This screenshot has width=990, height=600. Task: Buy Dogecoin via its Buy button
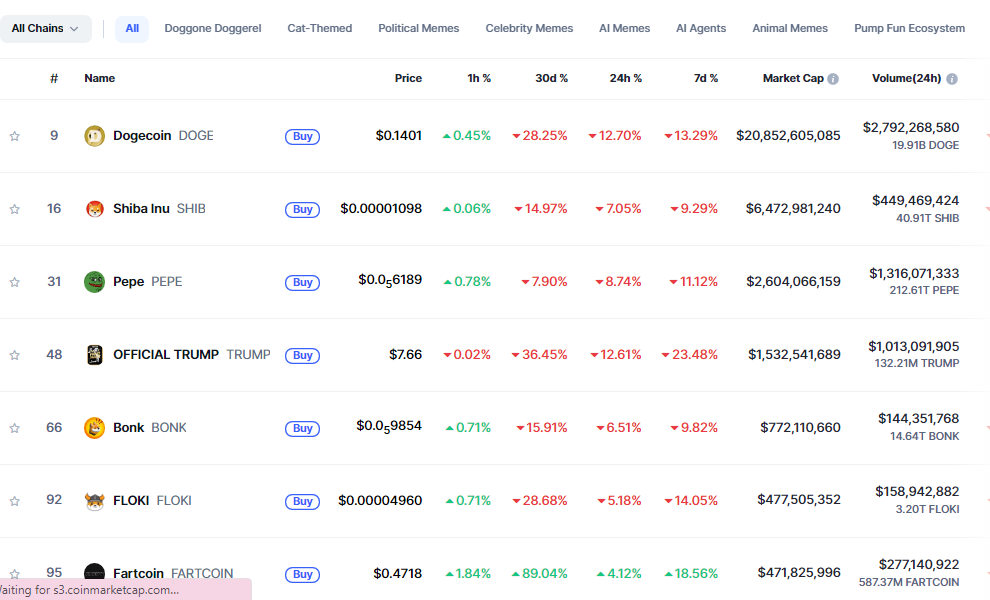coord(302,136)
